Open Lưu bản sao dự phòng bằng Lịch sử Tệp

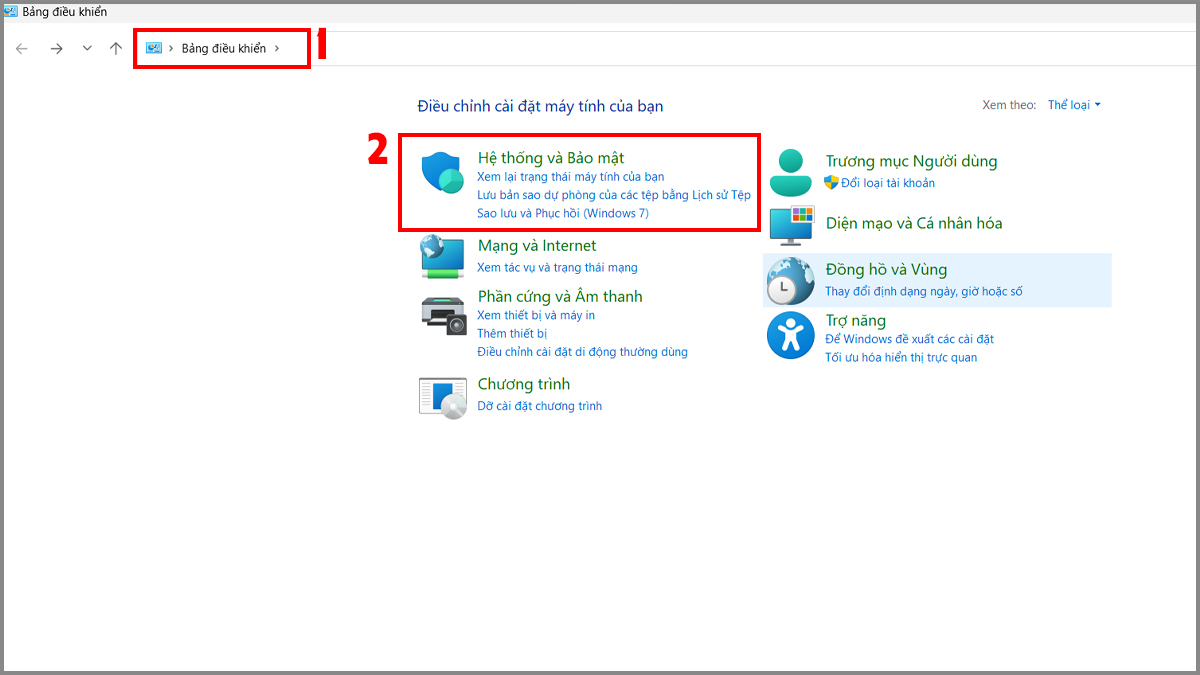coord(614,195)
